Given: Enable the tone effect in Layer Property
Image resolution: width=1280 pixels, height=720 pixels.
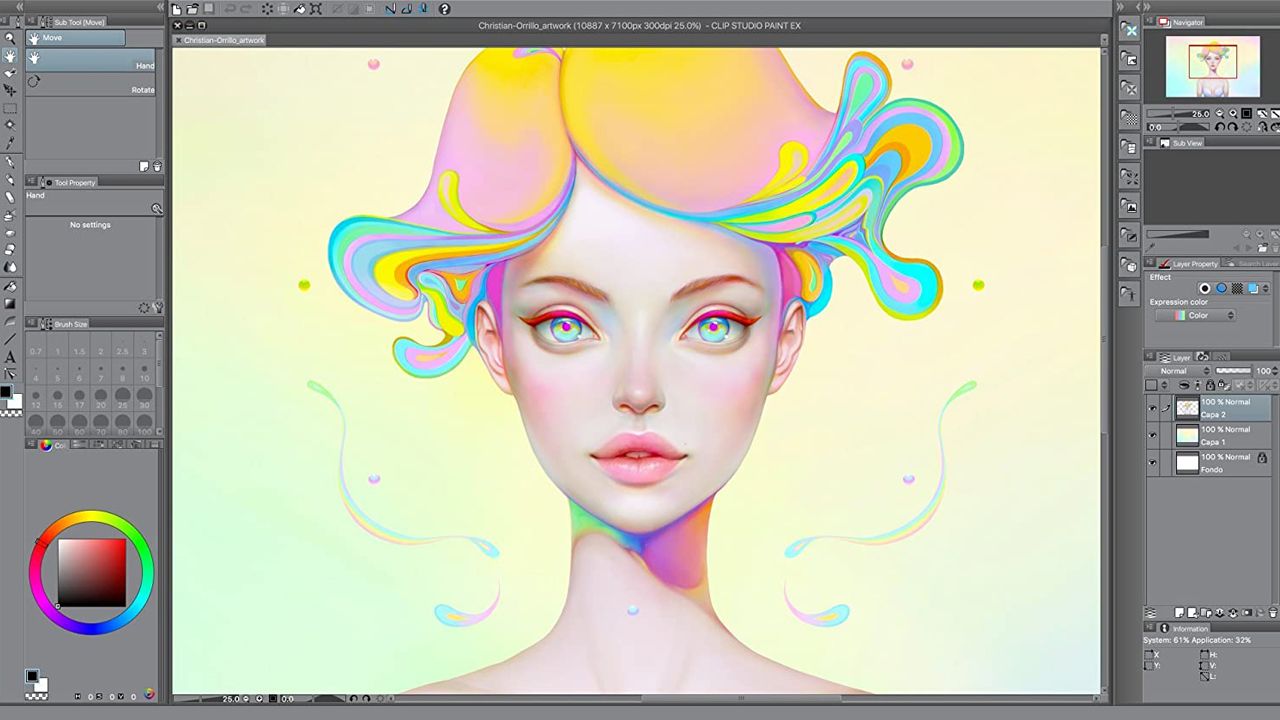Looking at the screenshot, I should 1237,288.
